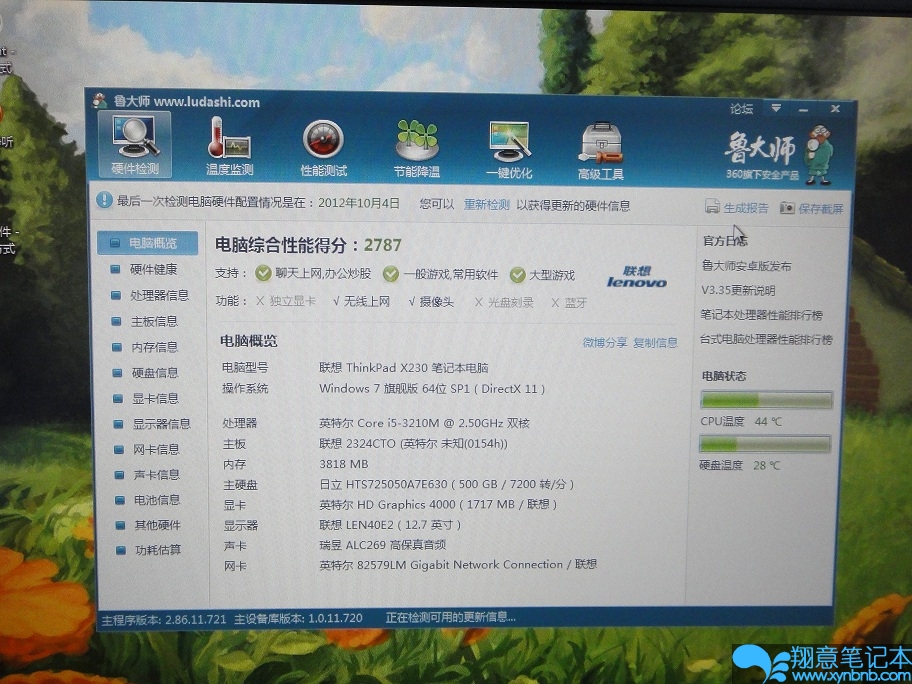Click the Ludashi title bar app icon
Screen dimensions: 912x684
100,101
